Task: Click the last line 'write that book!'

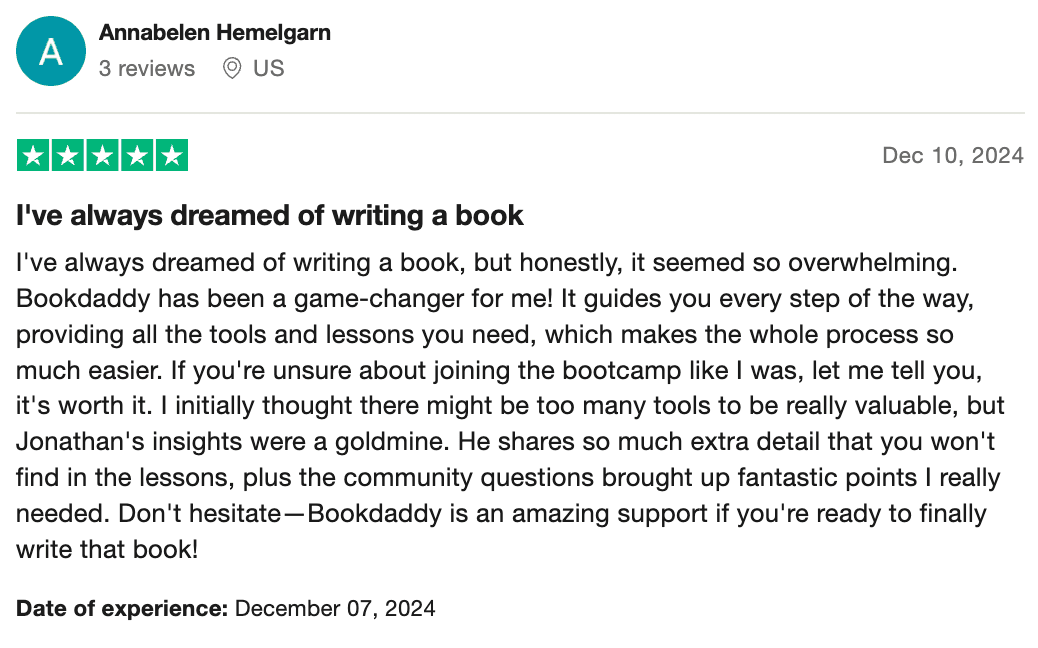Action: coord(107,550)
